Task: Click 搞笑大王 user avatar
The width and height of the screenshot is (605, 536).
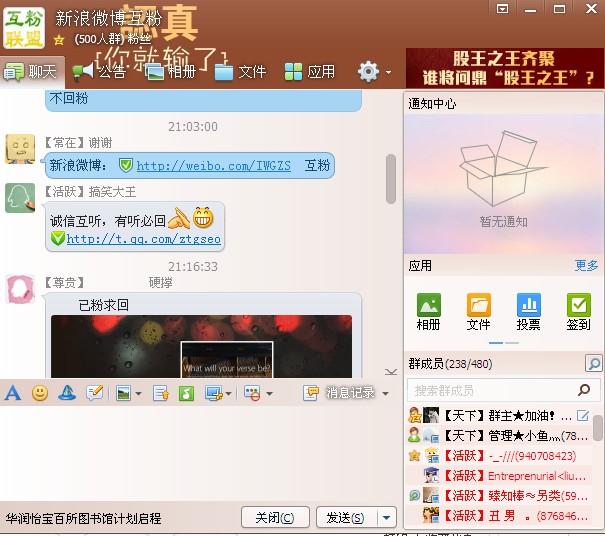Action: coord(20,198)
